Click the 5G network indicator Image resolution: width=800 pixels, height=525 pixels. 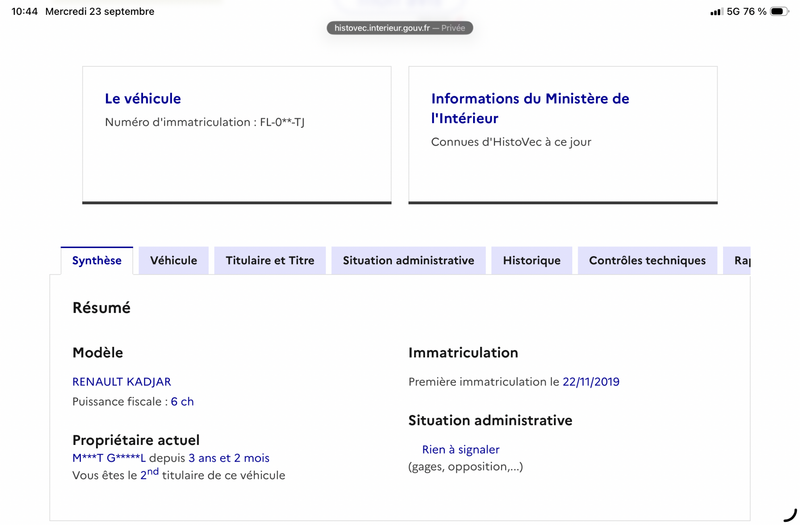pos(733,11)
